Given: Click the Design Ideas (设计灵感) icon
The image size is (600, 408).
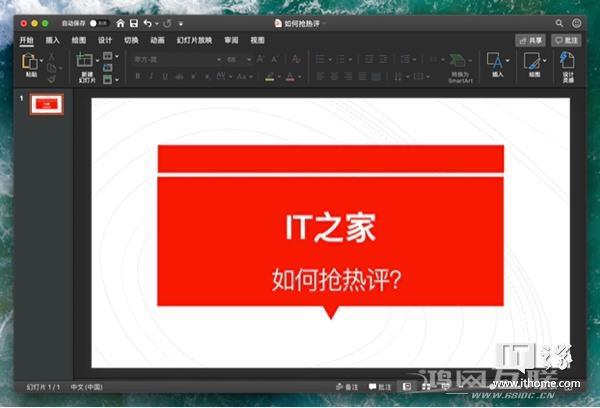Looking at the screenshot, I should point(567,61).
